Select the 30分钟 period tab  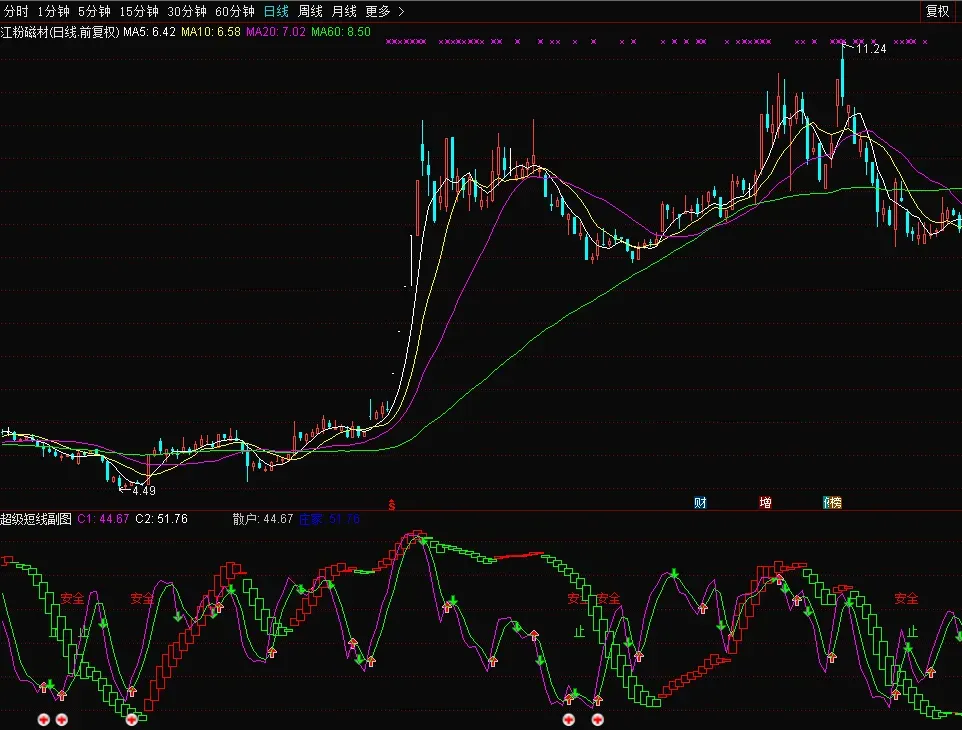187,11
